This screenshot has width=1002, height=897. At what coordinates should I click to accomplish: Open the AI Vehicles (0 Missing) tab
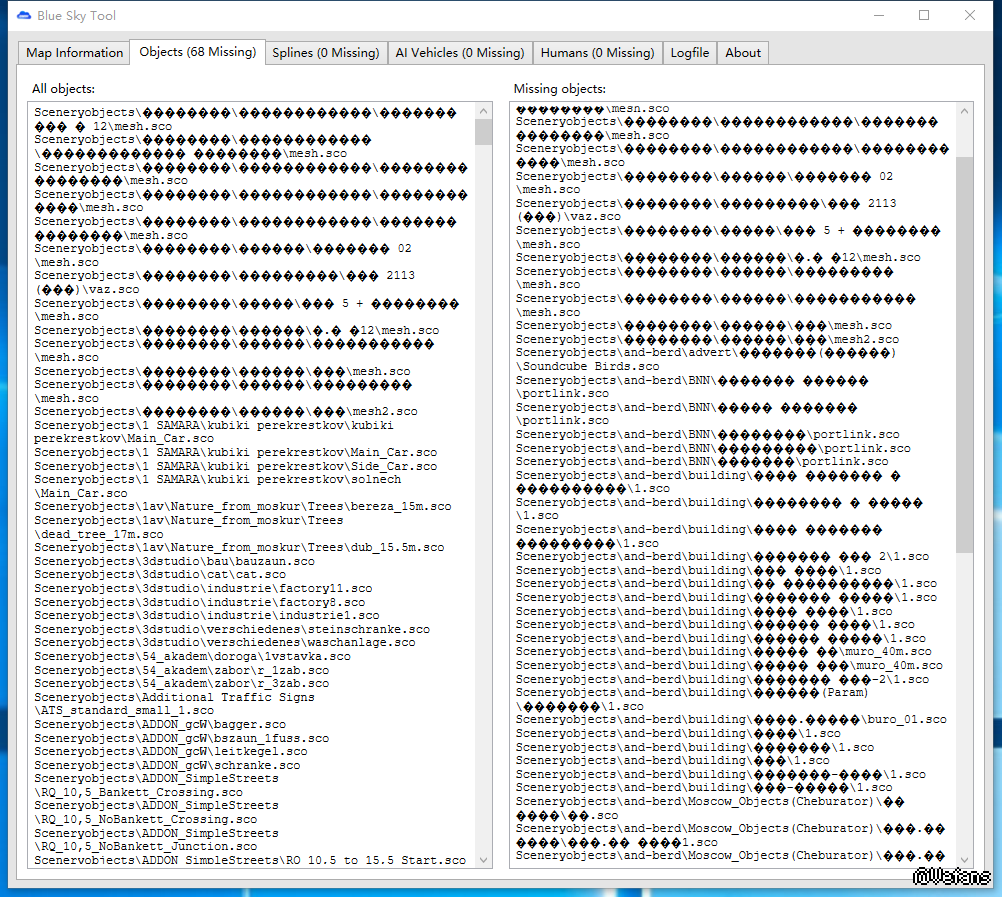point(459,53)
